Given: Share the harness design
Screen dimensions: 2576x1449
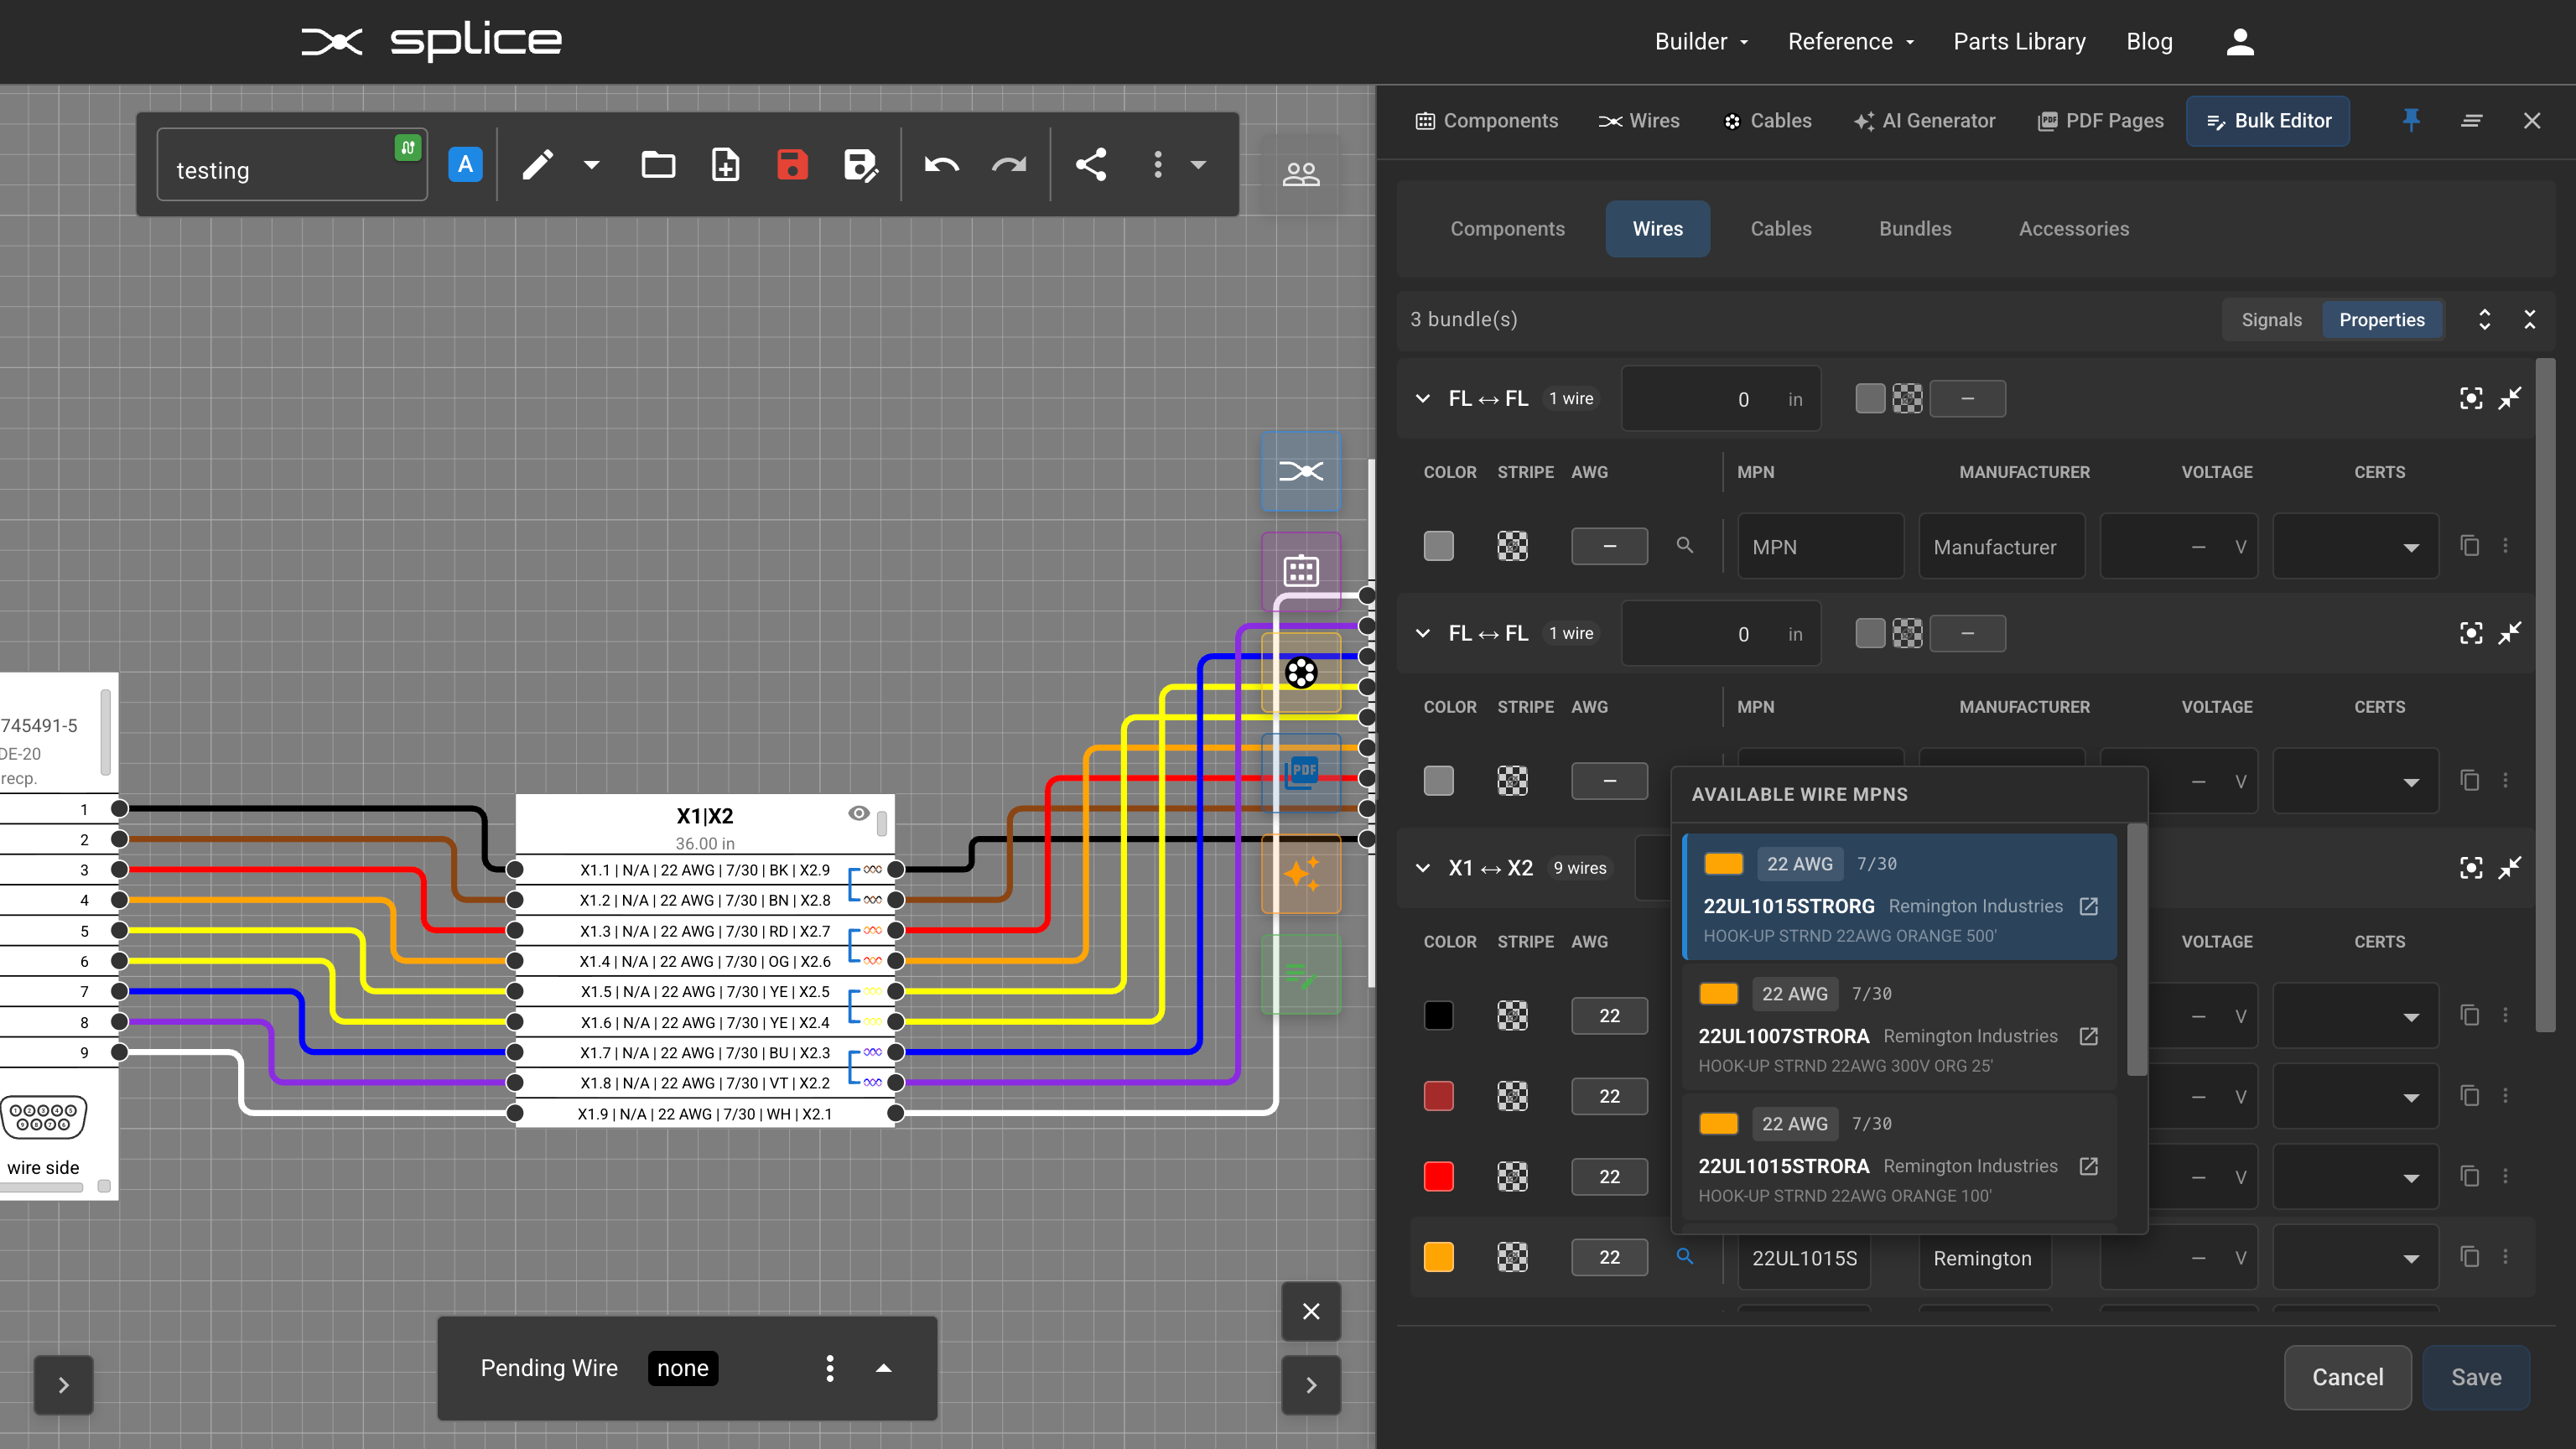Looking at the screenshot, I should (1092, 165).
